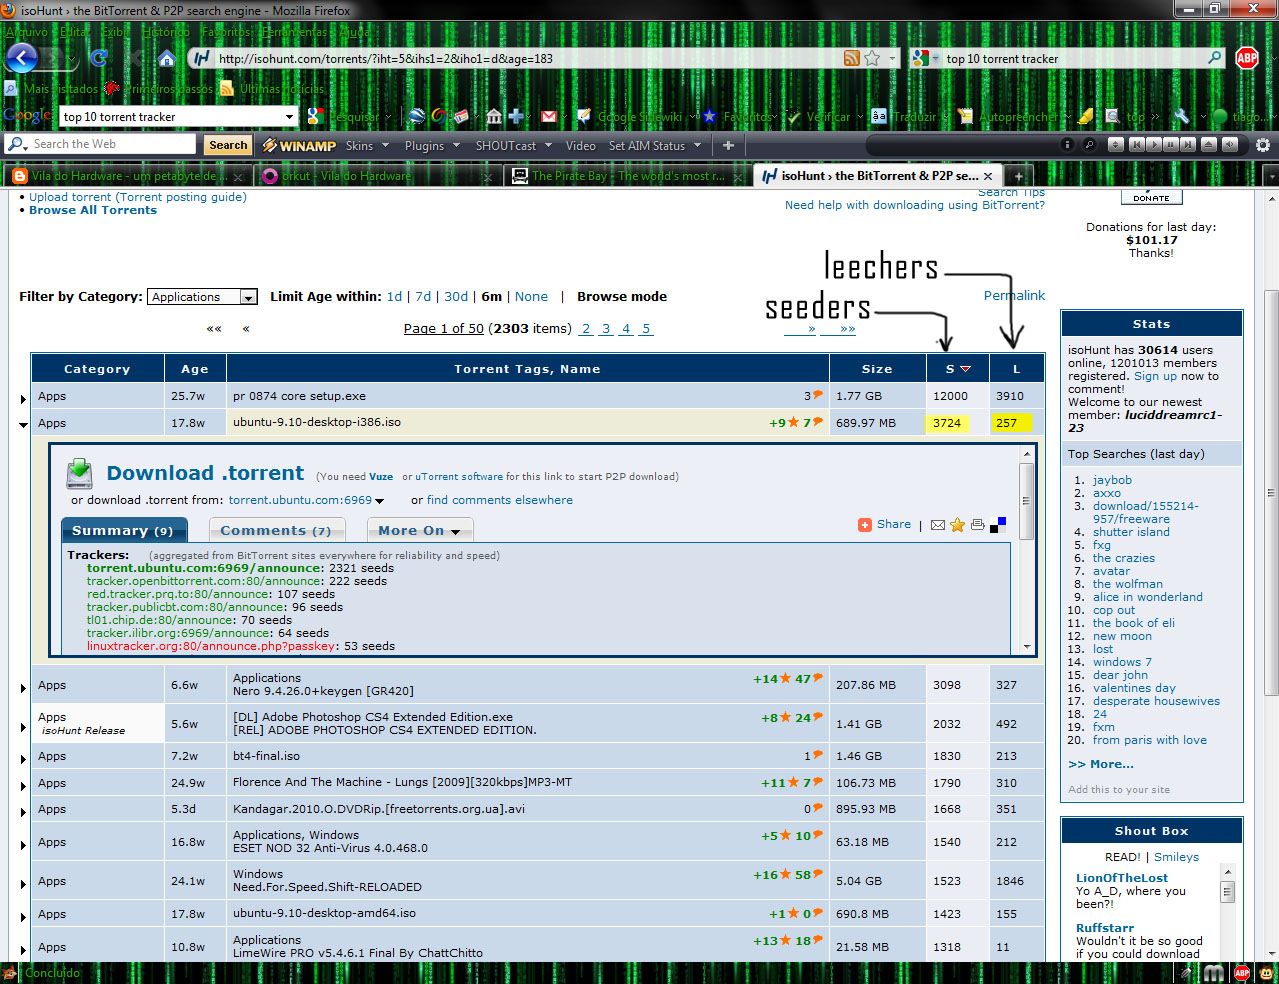Click the printer share icon
1279x984 pixels.
977,524
